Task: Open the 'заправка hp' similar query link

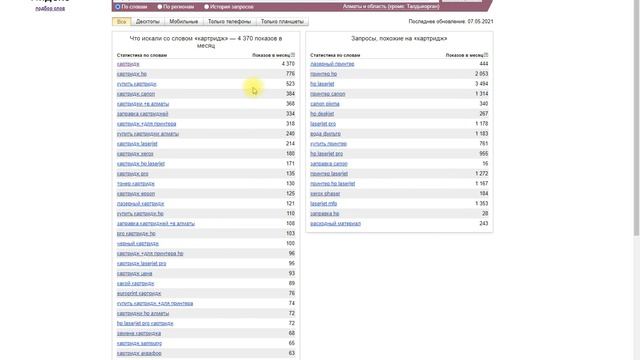Action: click(x=324, y=213)
